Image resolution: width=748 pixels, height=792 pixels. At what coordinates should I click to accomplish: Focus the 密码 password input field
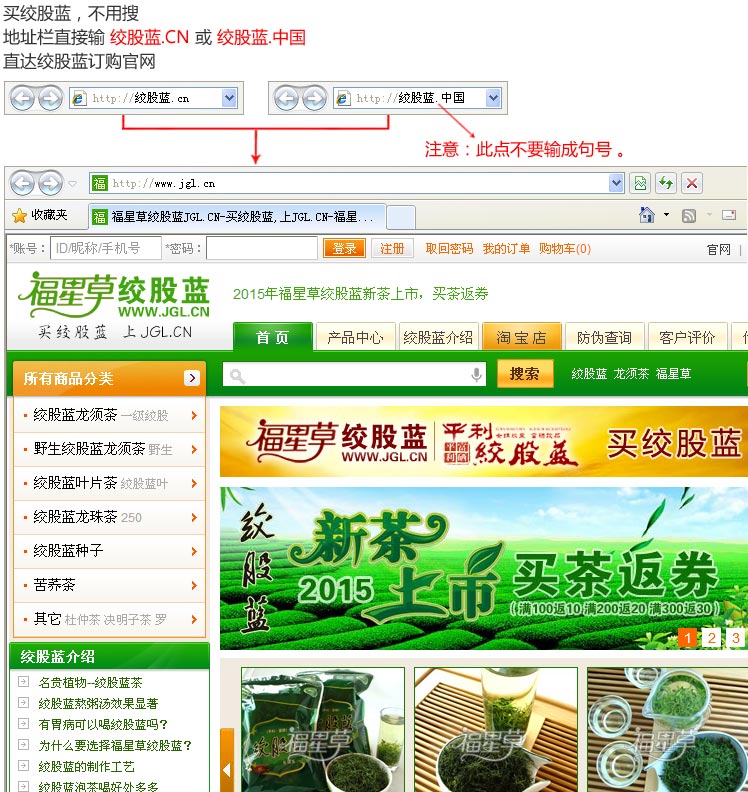(262, 249)
